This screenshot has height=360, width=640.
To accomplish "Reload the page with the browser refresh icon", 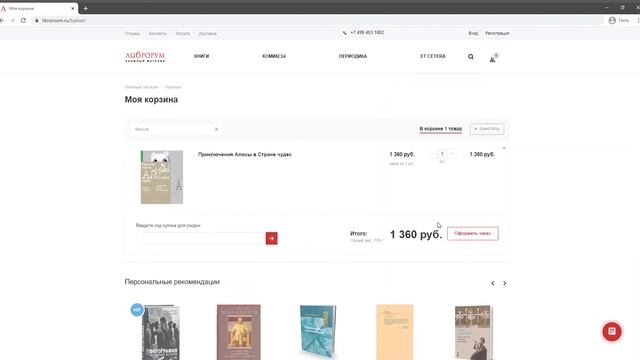I will pos(23,20).
